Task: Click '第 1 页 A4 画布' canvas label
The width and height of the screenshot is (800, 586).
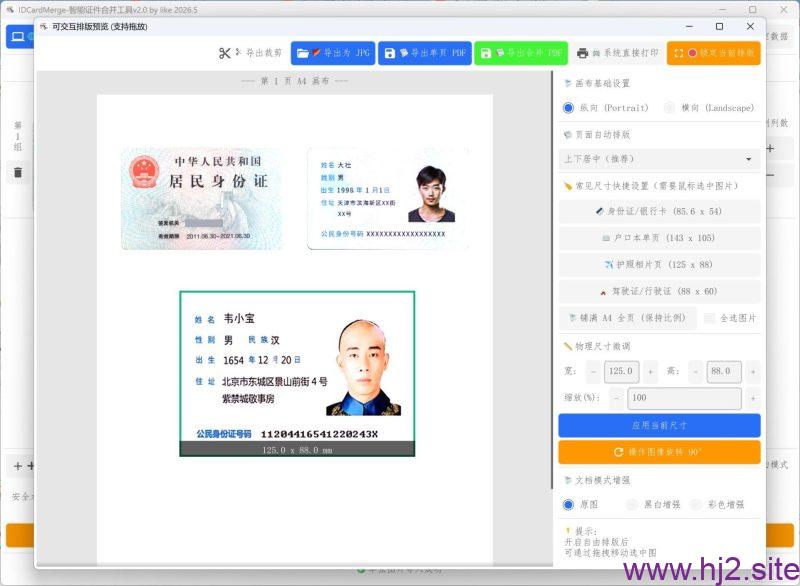Action: [295, 81]
